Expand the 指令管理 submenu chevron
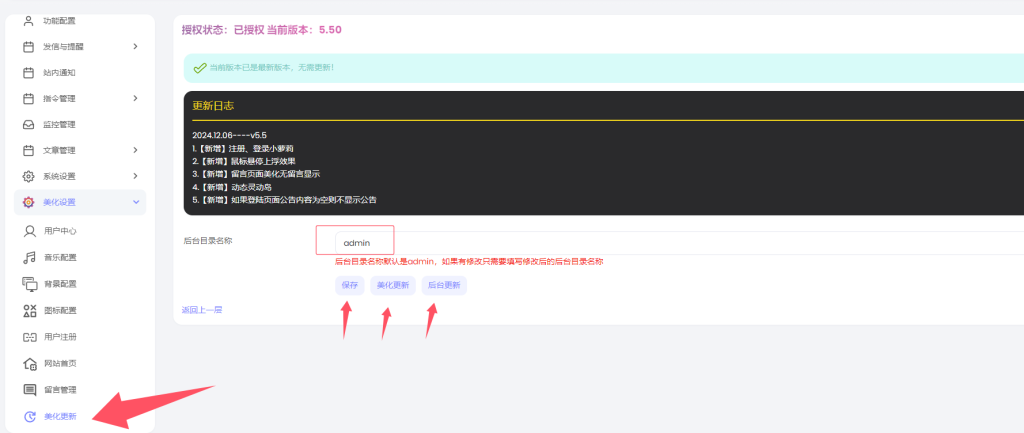 coord(135,98)
